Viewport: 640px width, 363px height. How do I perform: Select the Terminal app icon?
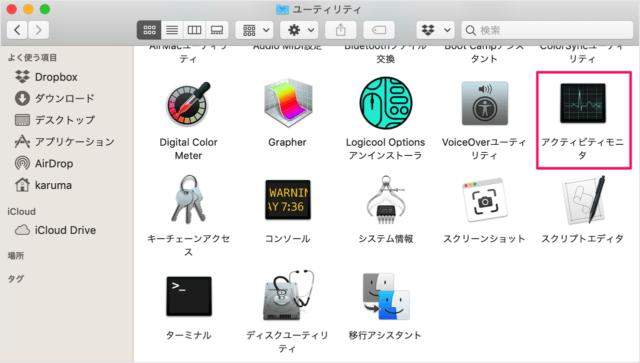pyautogui.click(x=189, y=296)
